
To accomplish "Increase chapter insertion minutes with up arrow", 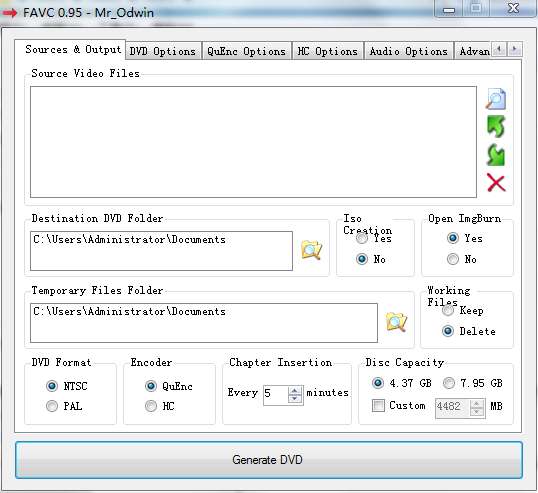I will [x=294, y=390].
